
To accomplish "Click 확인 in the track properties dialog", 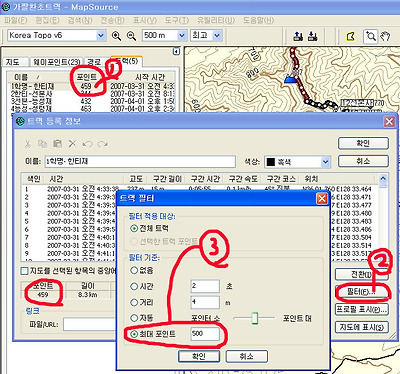I will [363, 143].
